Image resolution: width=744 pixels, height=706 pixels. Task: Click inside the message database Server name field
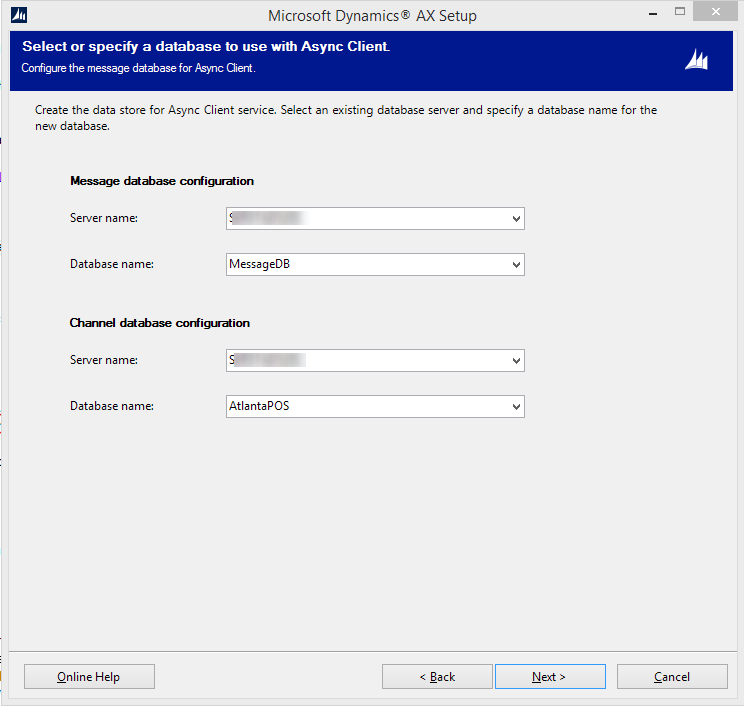(x=365, y=218)
